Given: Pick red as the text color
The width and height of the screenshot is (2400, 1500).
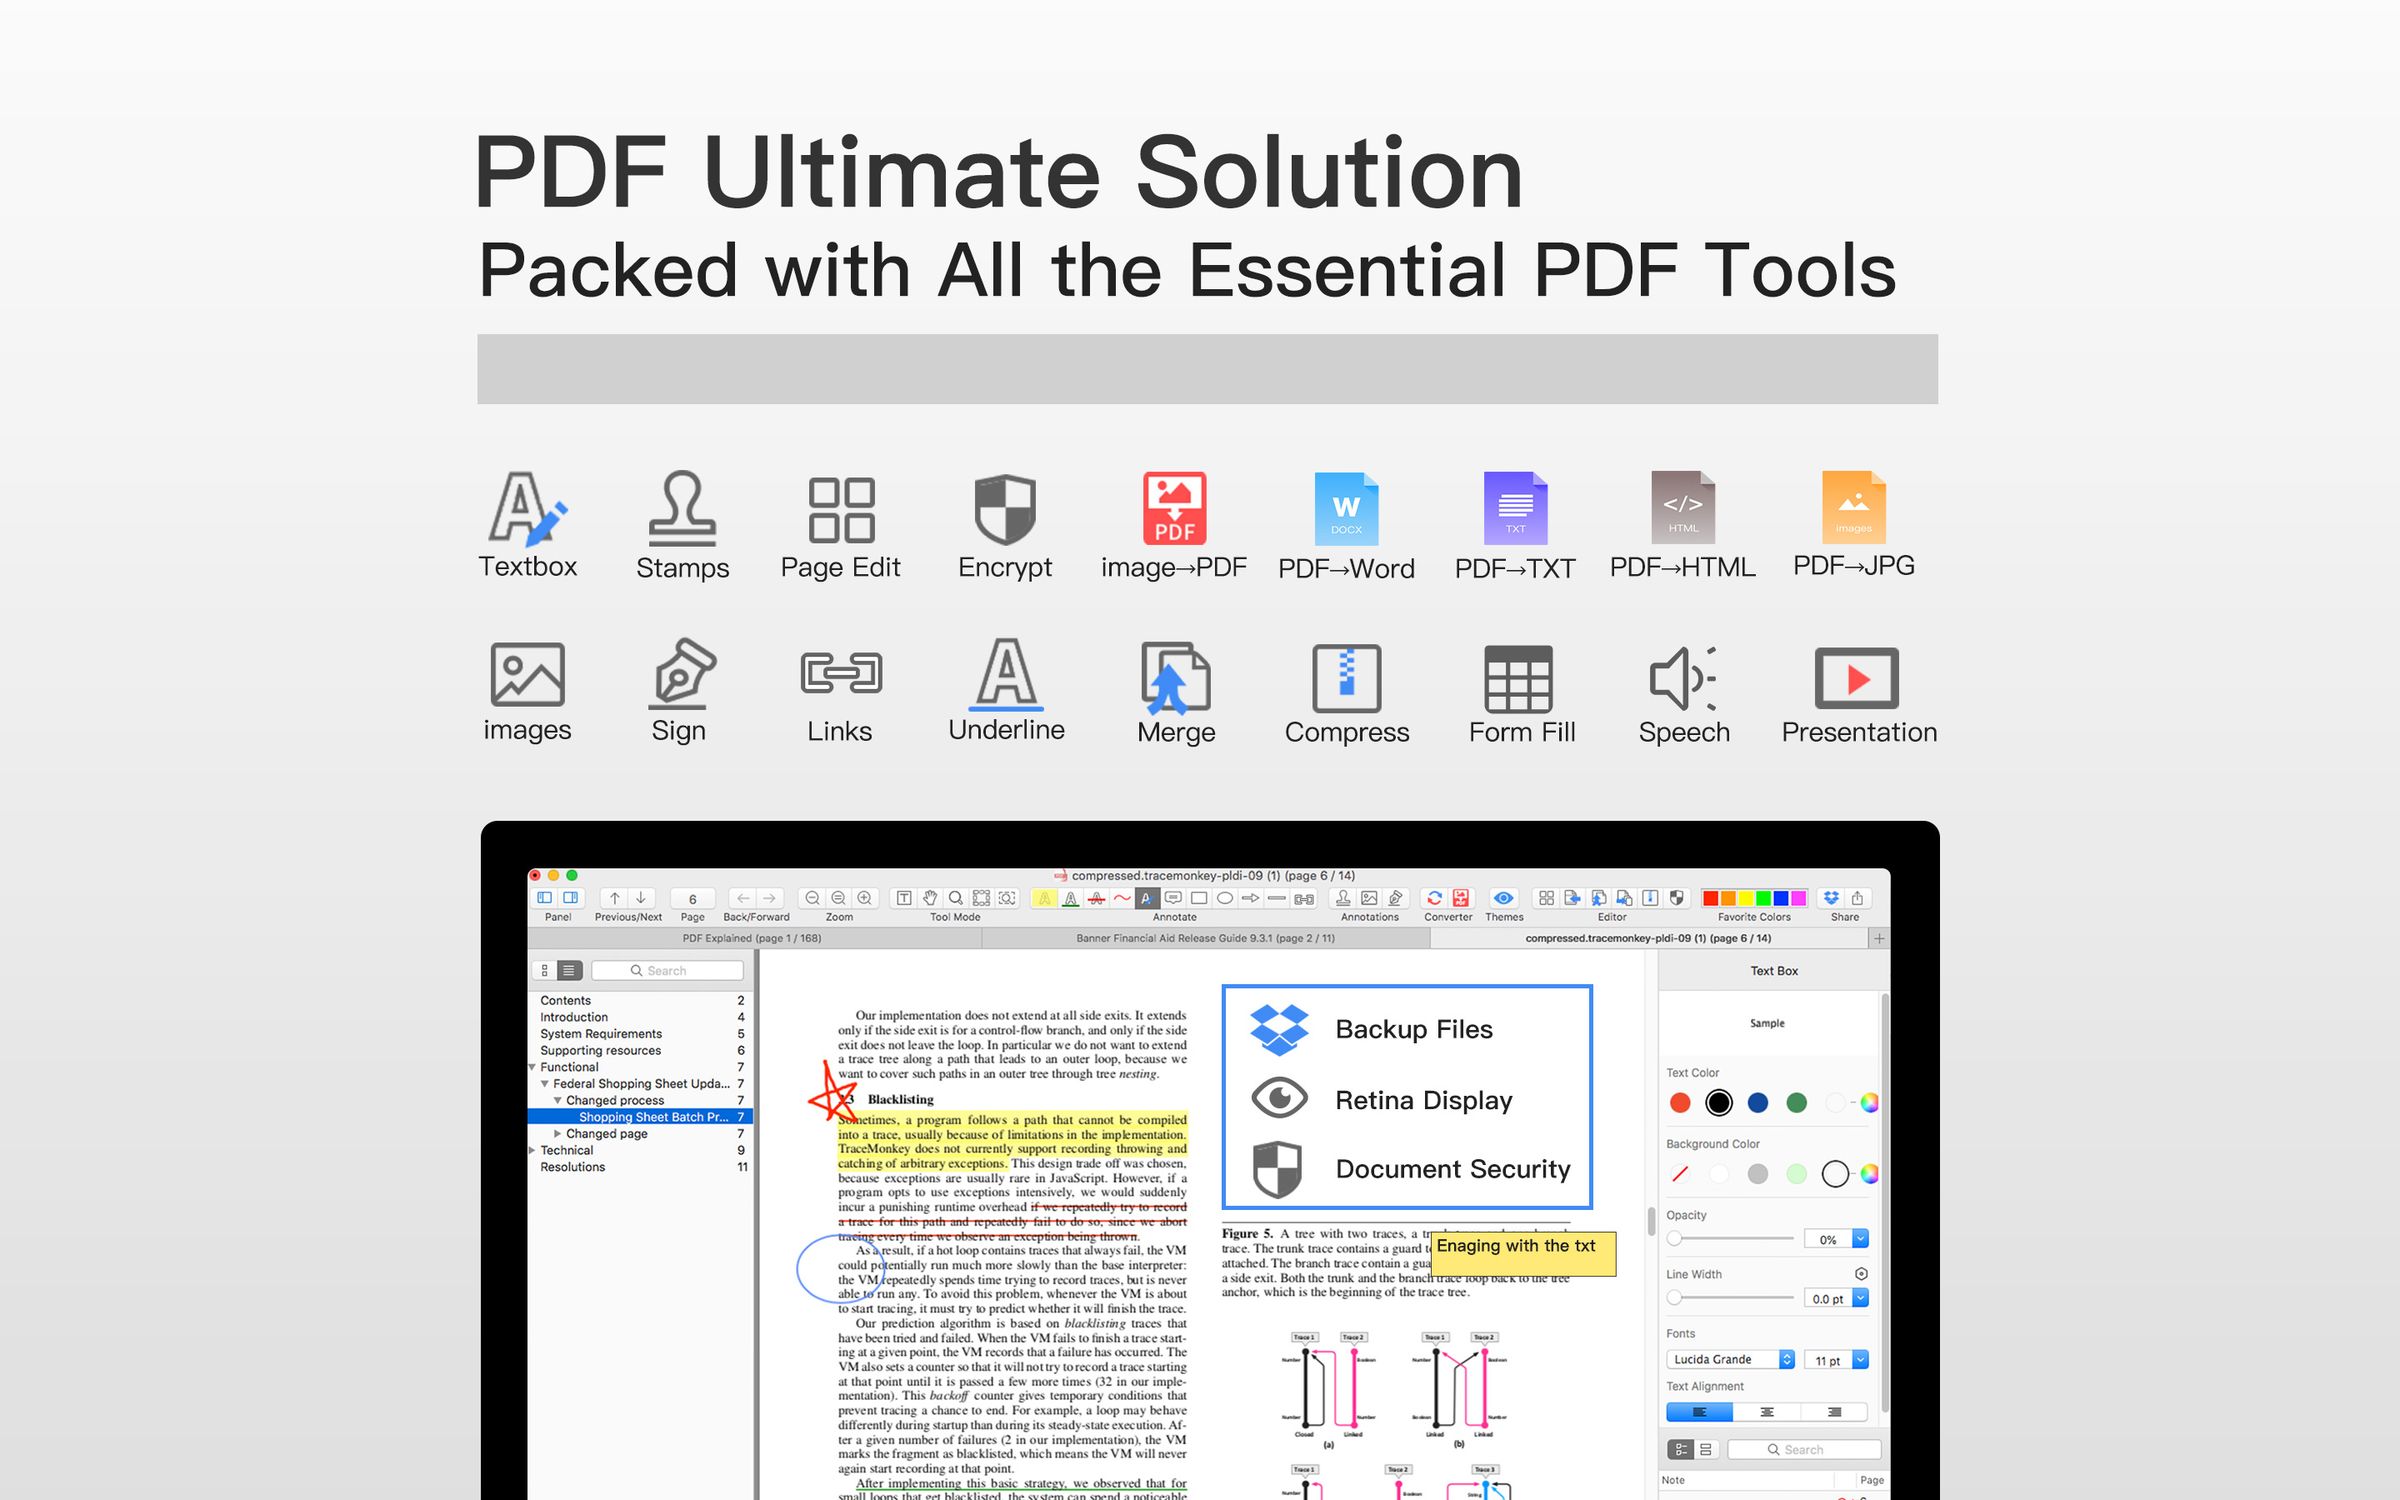Looking at the screenshot, I should coord(1681,1103).
